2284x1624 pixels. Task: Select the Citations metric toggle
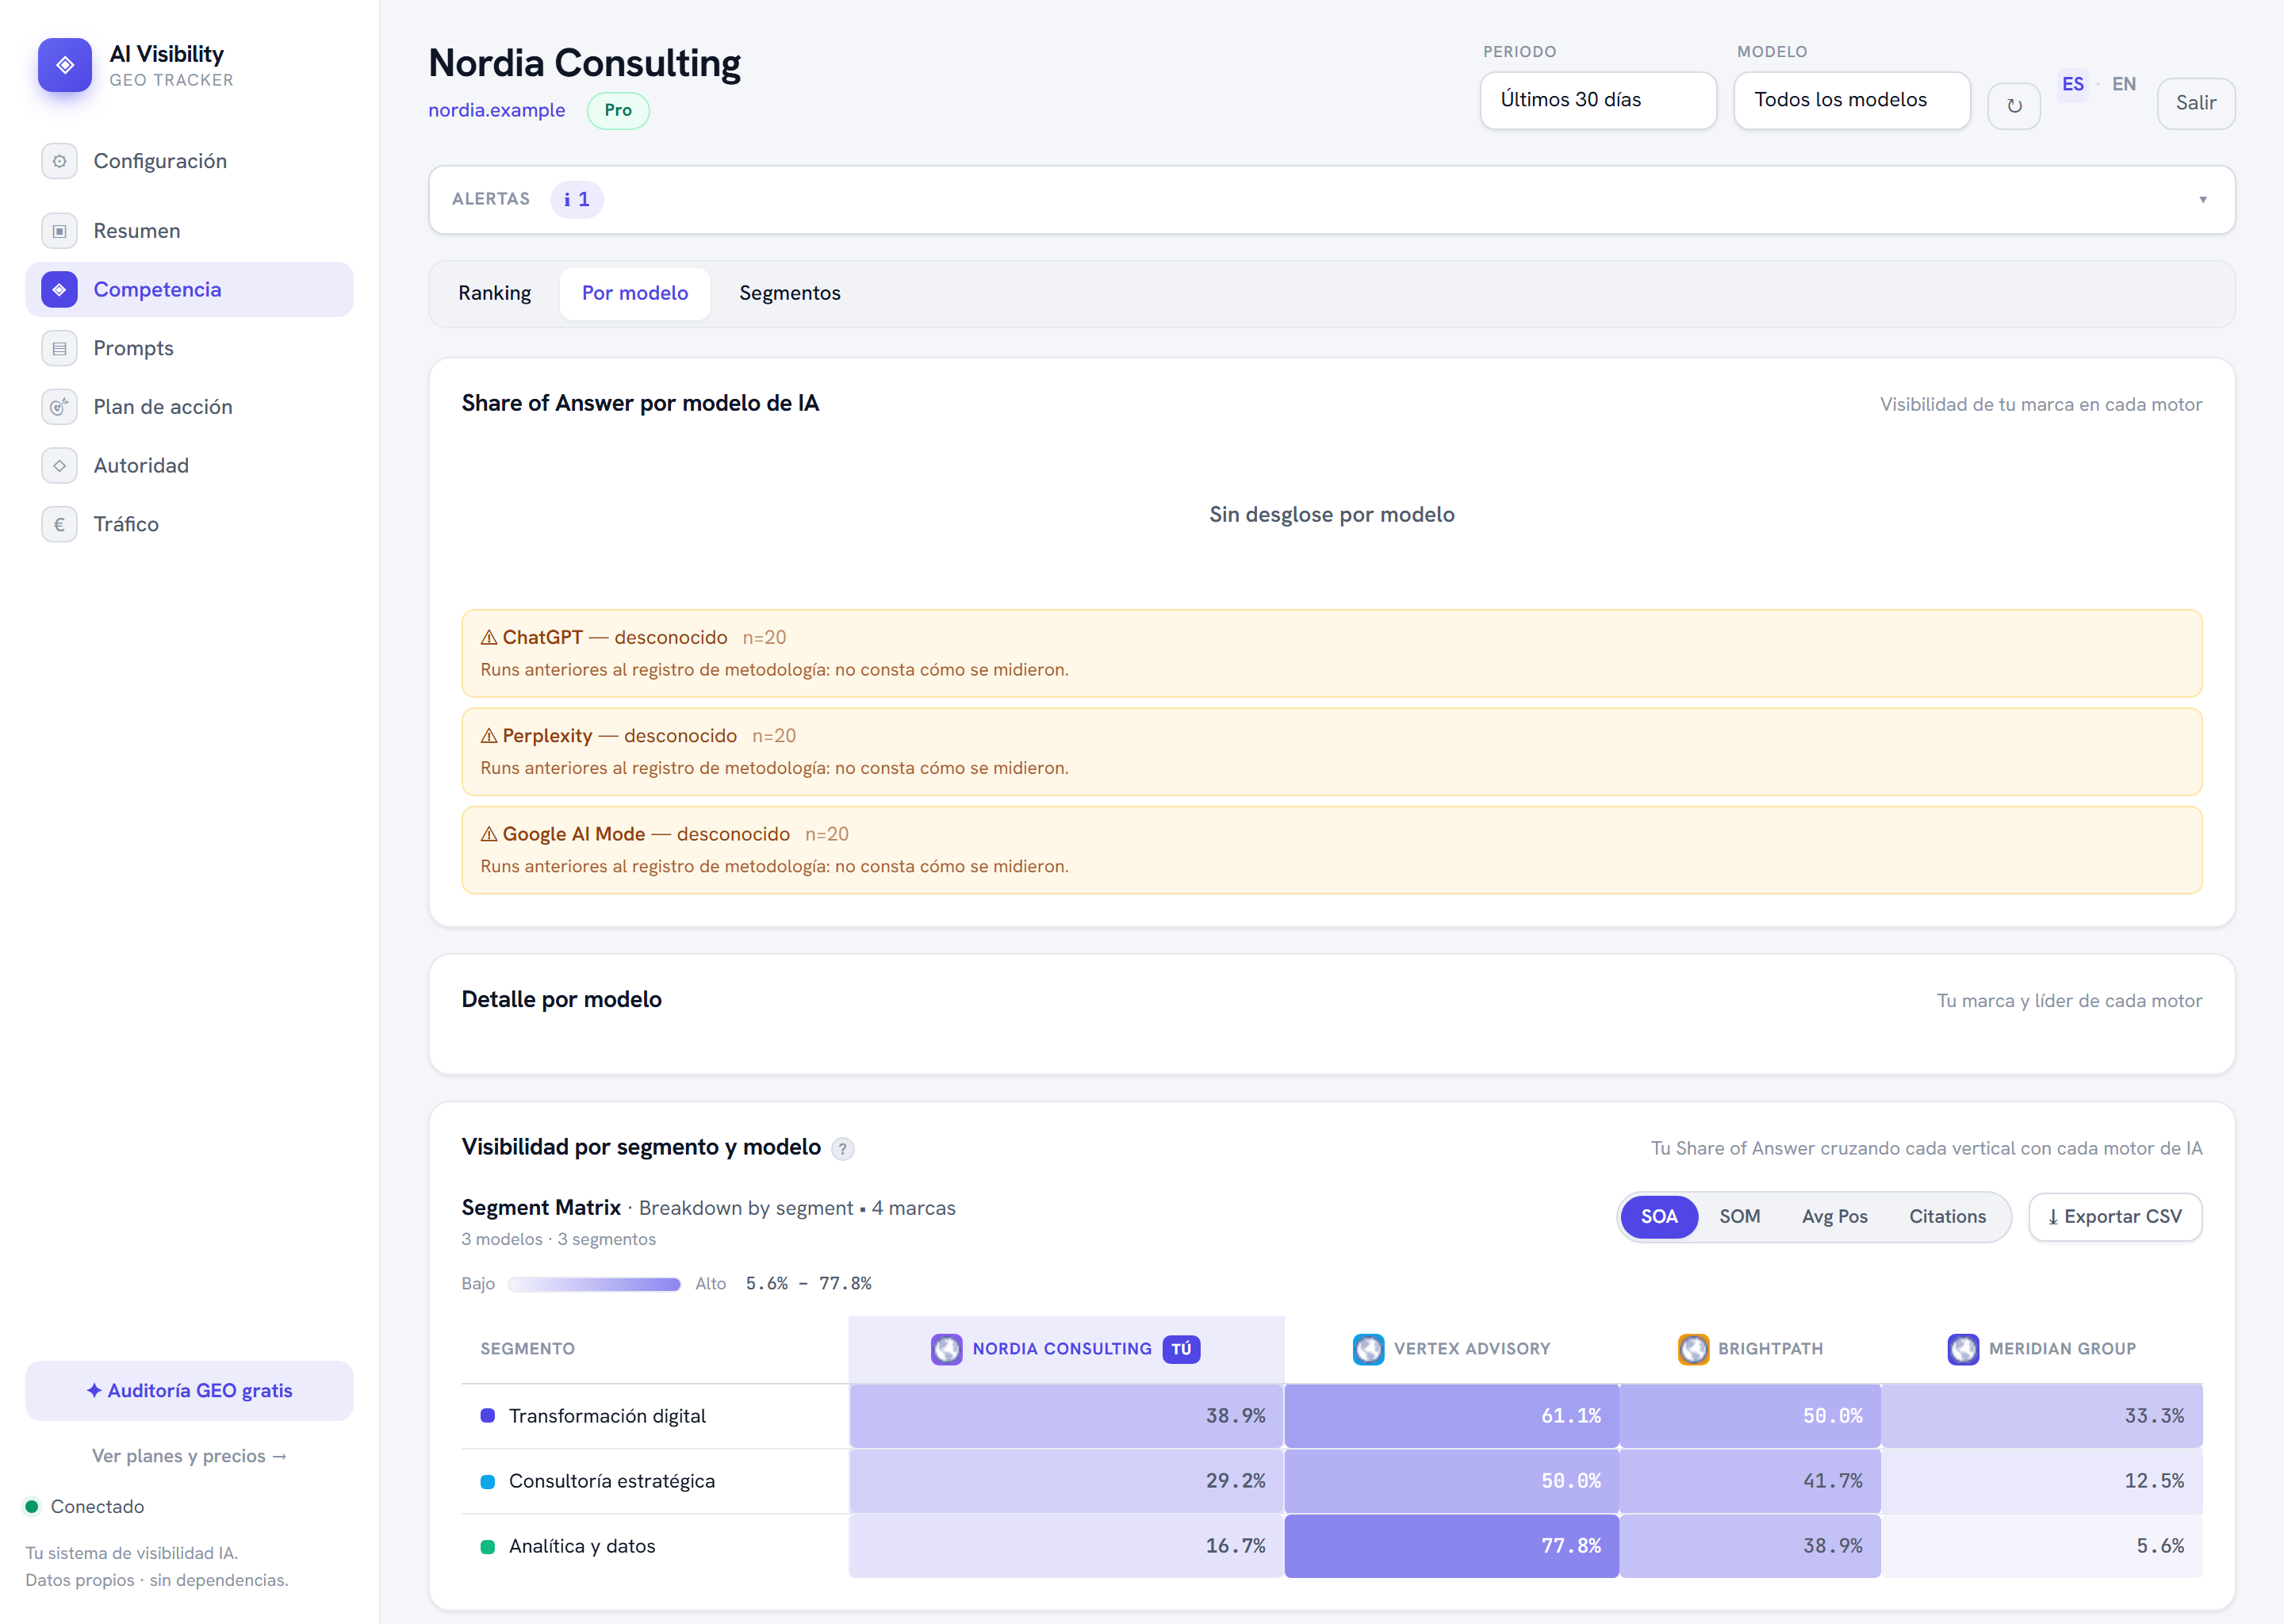point(1947,1217)
